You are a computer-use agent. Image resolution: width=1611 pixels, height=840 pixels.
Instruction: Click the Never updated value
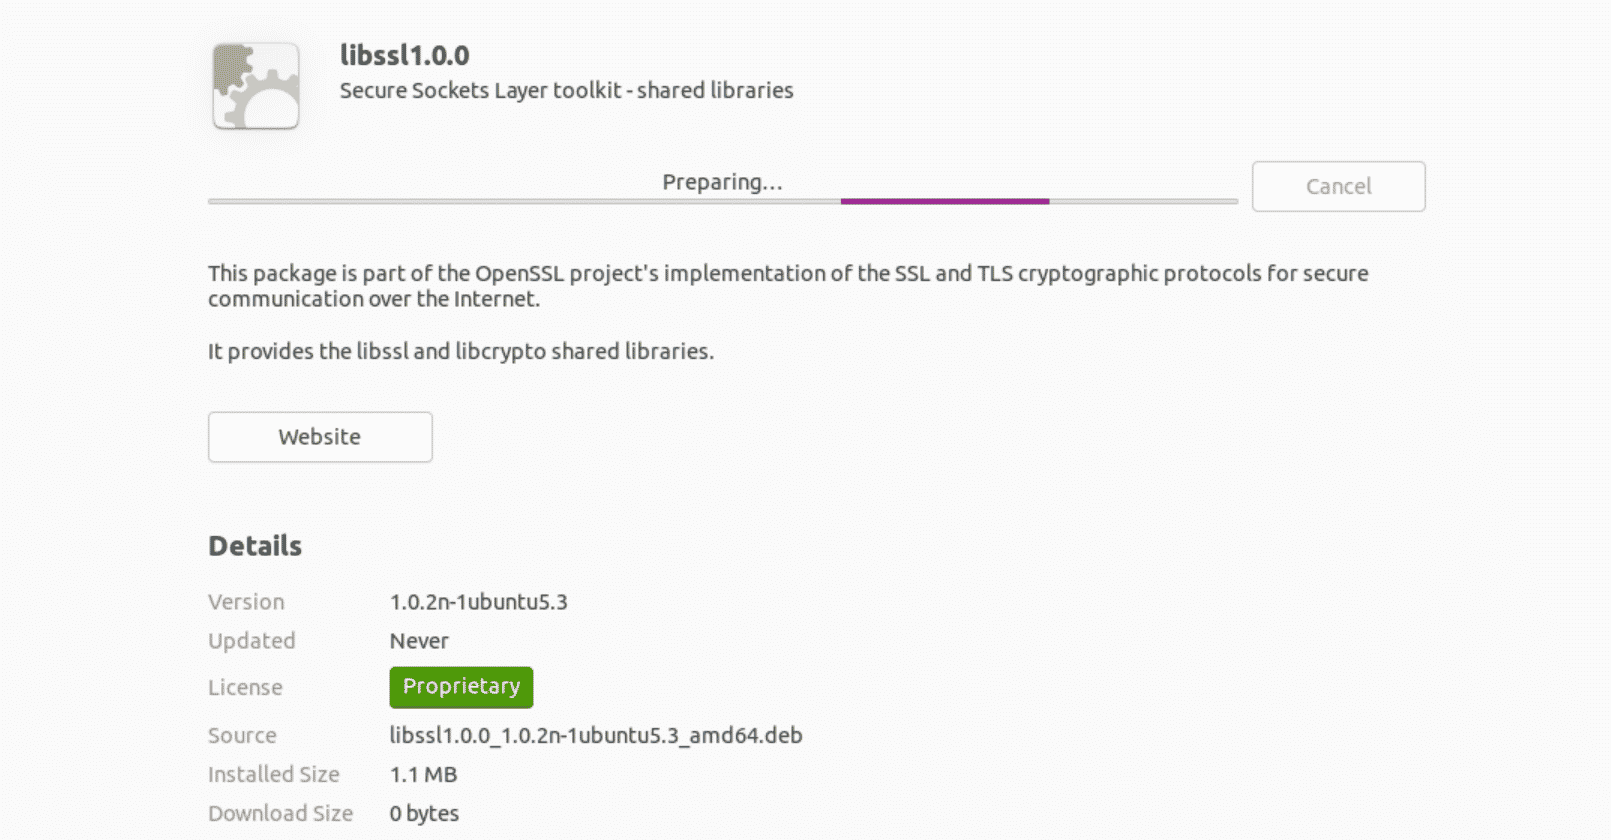point(419,641)
